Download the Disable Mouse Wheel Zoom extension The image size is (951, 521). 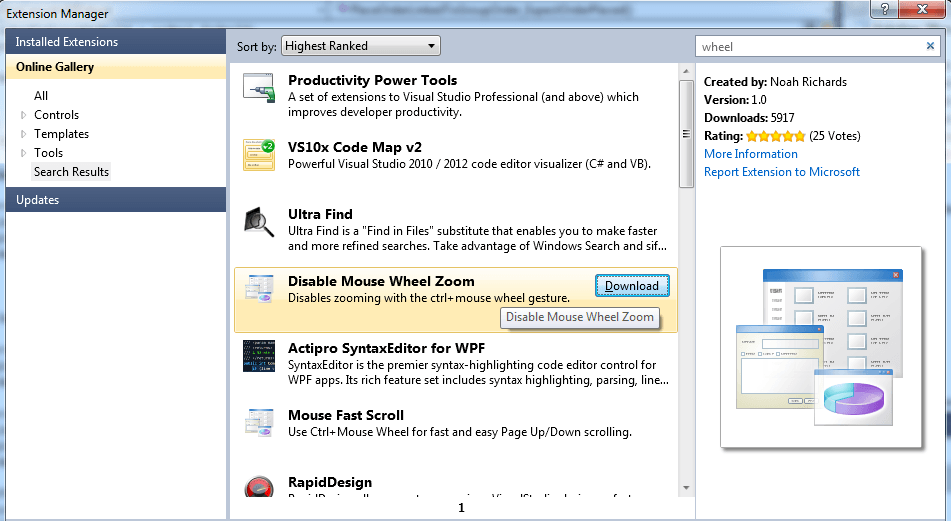(631, 286)
